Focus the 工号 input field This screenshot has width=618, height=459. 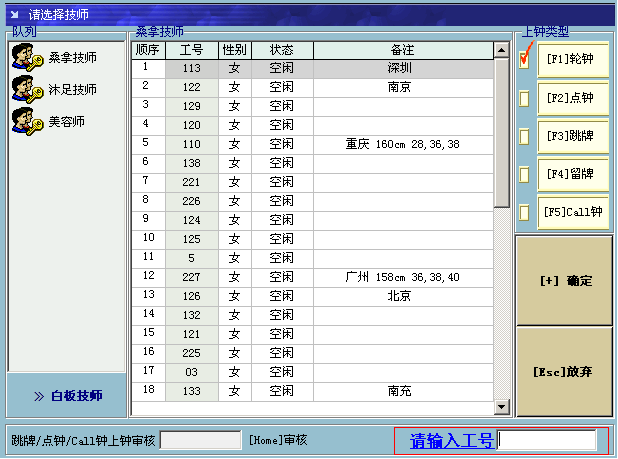coord(547,440)
